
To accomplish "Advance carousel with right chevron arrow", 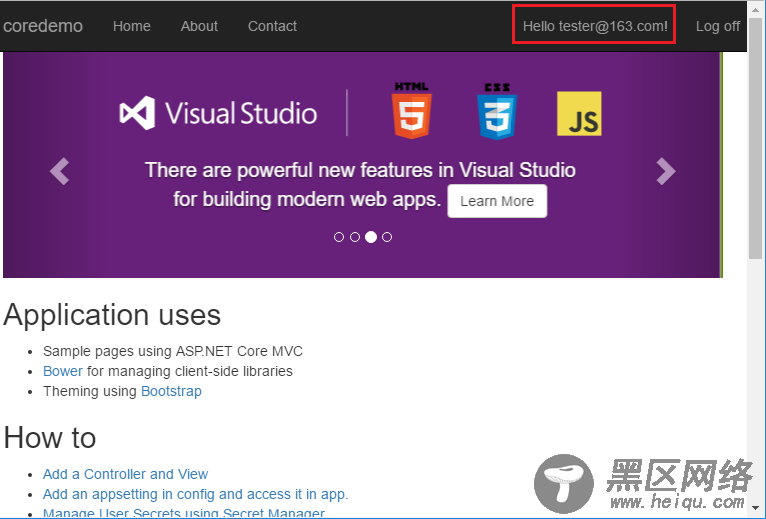I will 666,171.
